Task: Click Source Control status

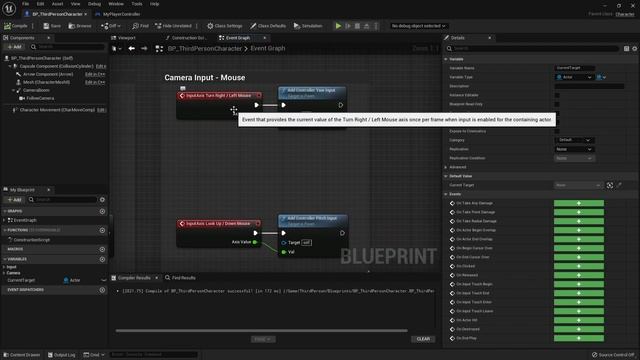Action: (x=613, y=355)
